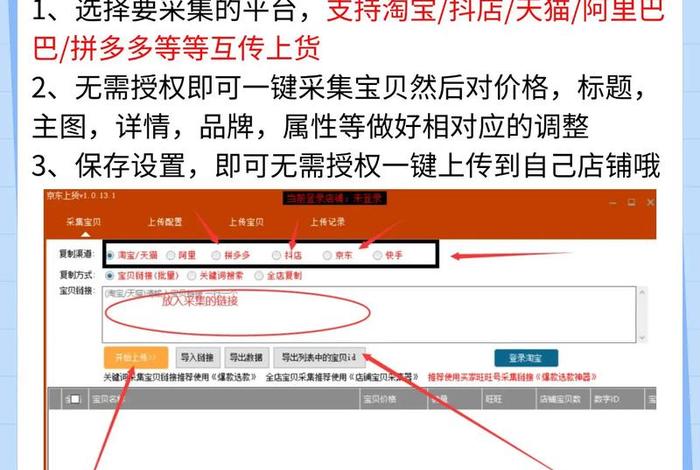The height and width of the screenshot is (470, 700).
Task: Choose the 关键词搜索 copy method
Action: coord(192,276)
